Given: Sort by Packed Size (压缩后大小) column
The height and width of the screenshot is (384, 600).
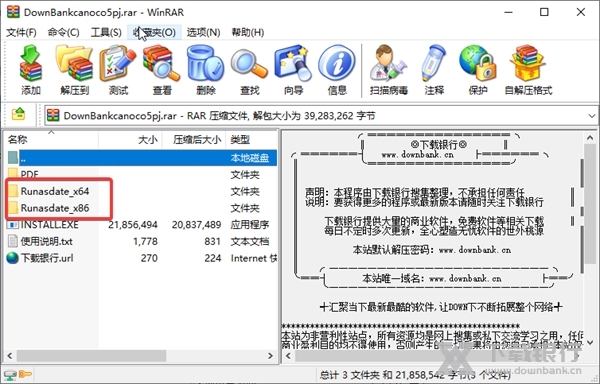Looking at the screenshot, I should [x=194, y=140].
